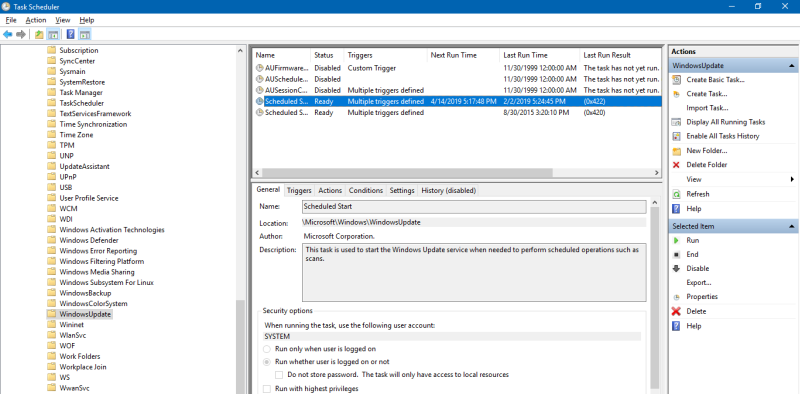Click the clock icon of the AUFirmware task
The height and width of the screenshot is (394, 800).
(259, 68)
